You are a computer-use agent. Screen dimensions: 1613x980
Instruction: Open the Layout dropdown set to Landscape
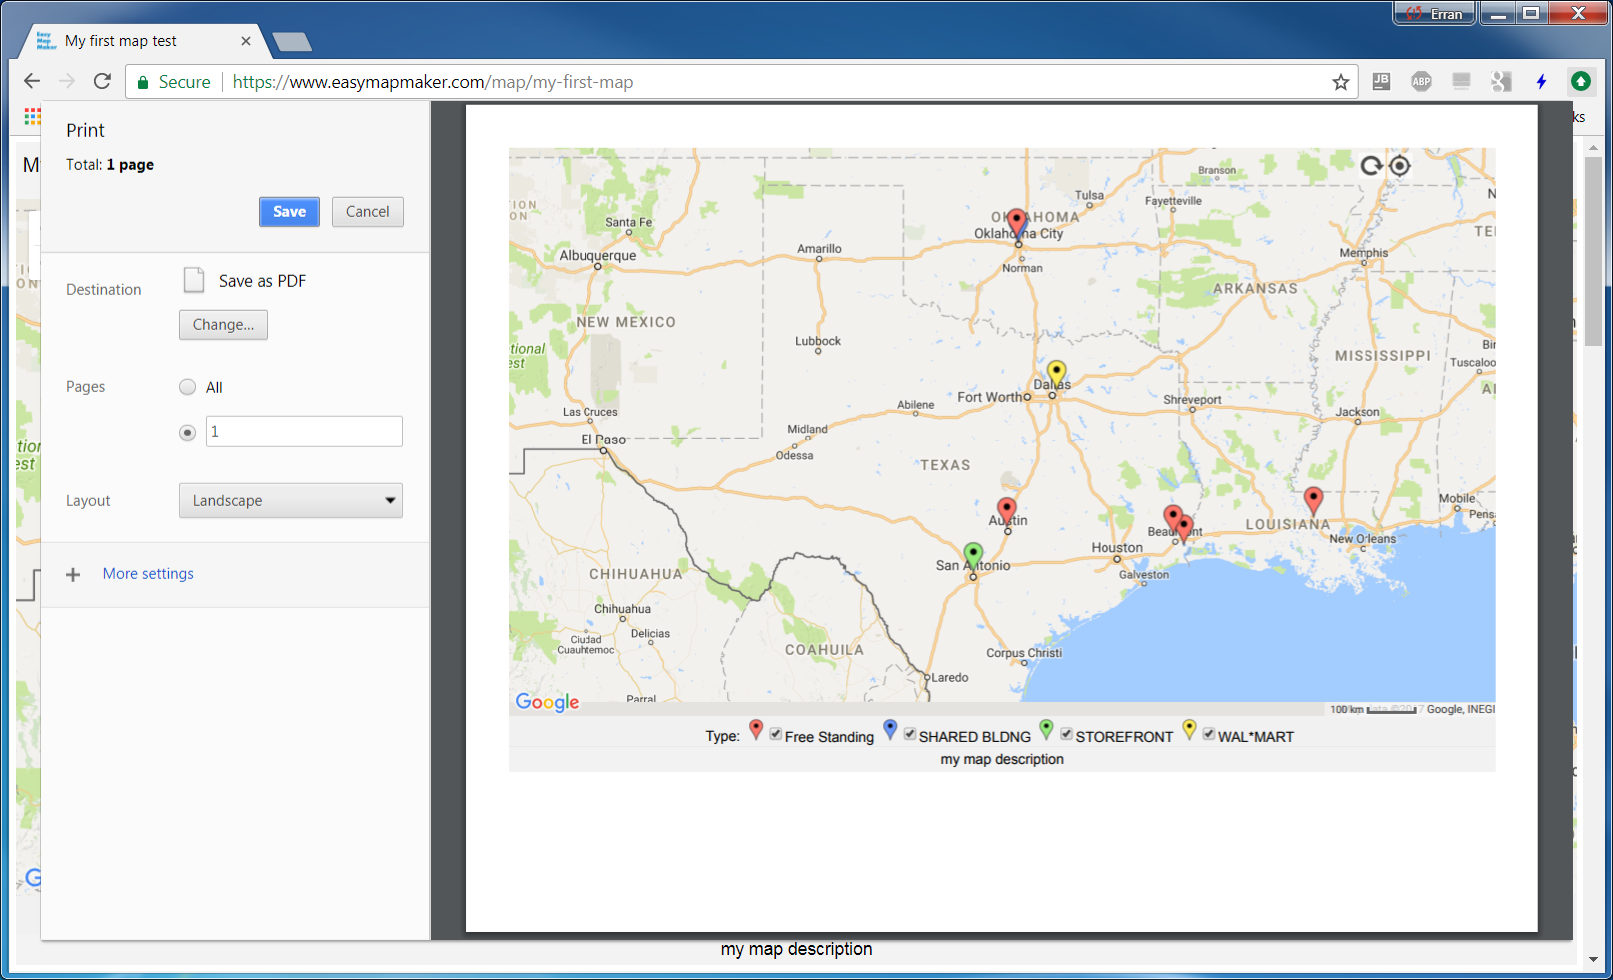click(290, 500)
